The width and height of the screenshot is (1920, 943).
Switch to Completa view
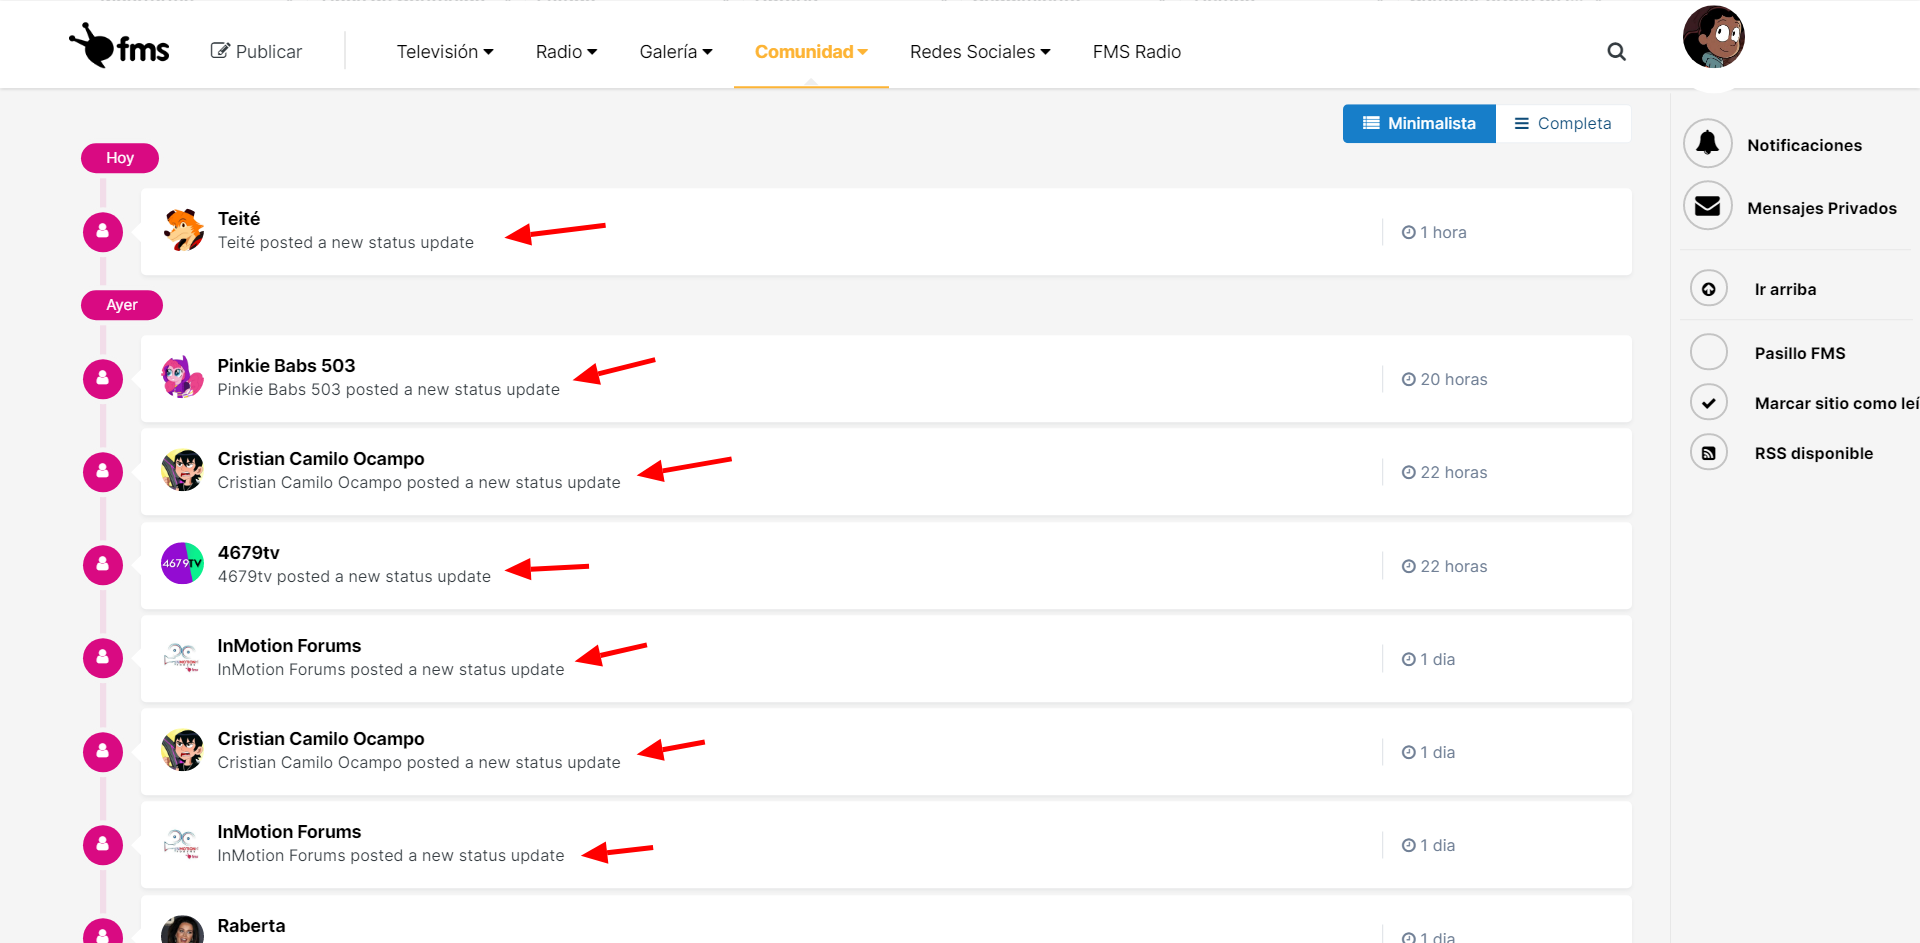1563,124
